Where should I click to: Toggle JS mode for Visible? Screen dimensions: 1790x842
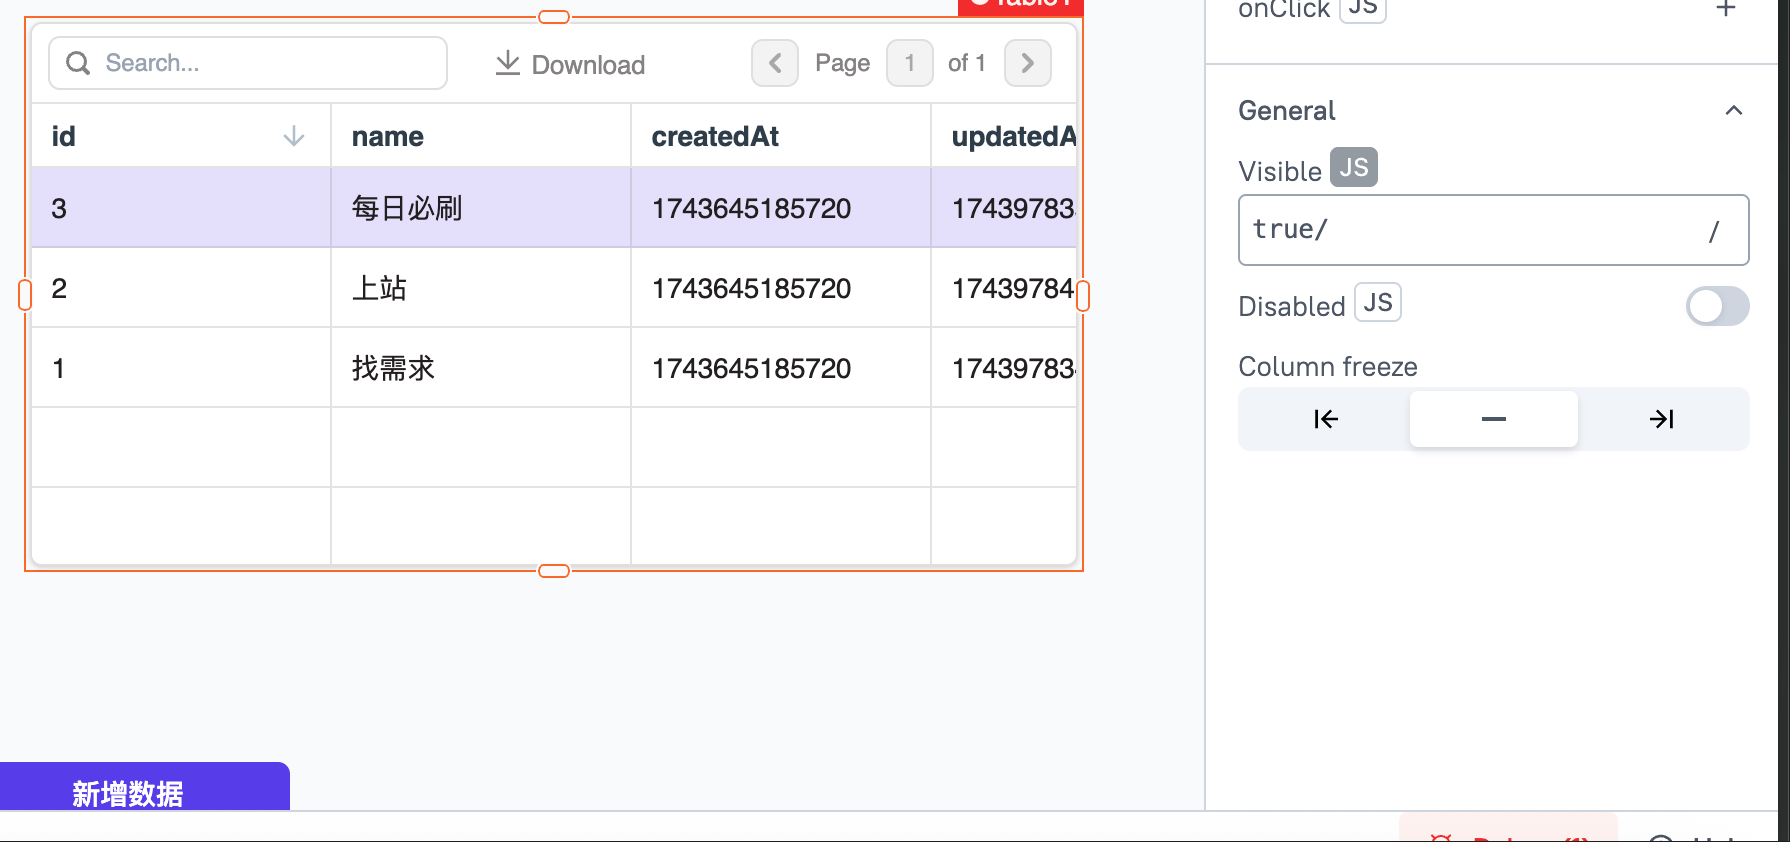(1353, 167)
